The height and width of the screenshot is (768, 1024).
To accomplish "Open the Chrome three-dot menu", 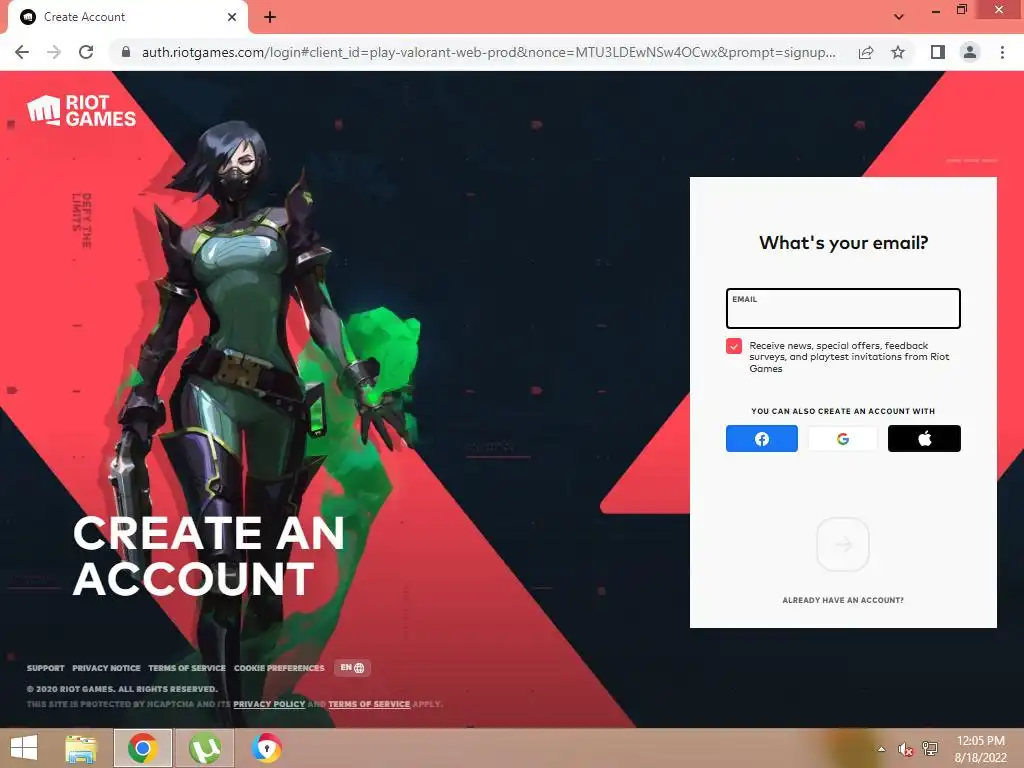I will pos(1002,52).
